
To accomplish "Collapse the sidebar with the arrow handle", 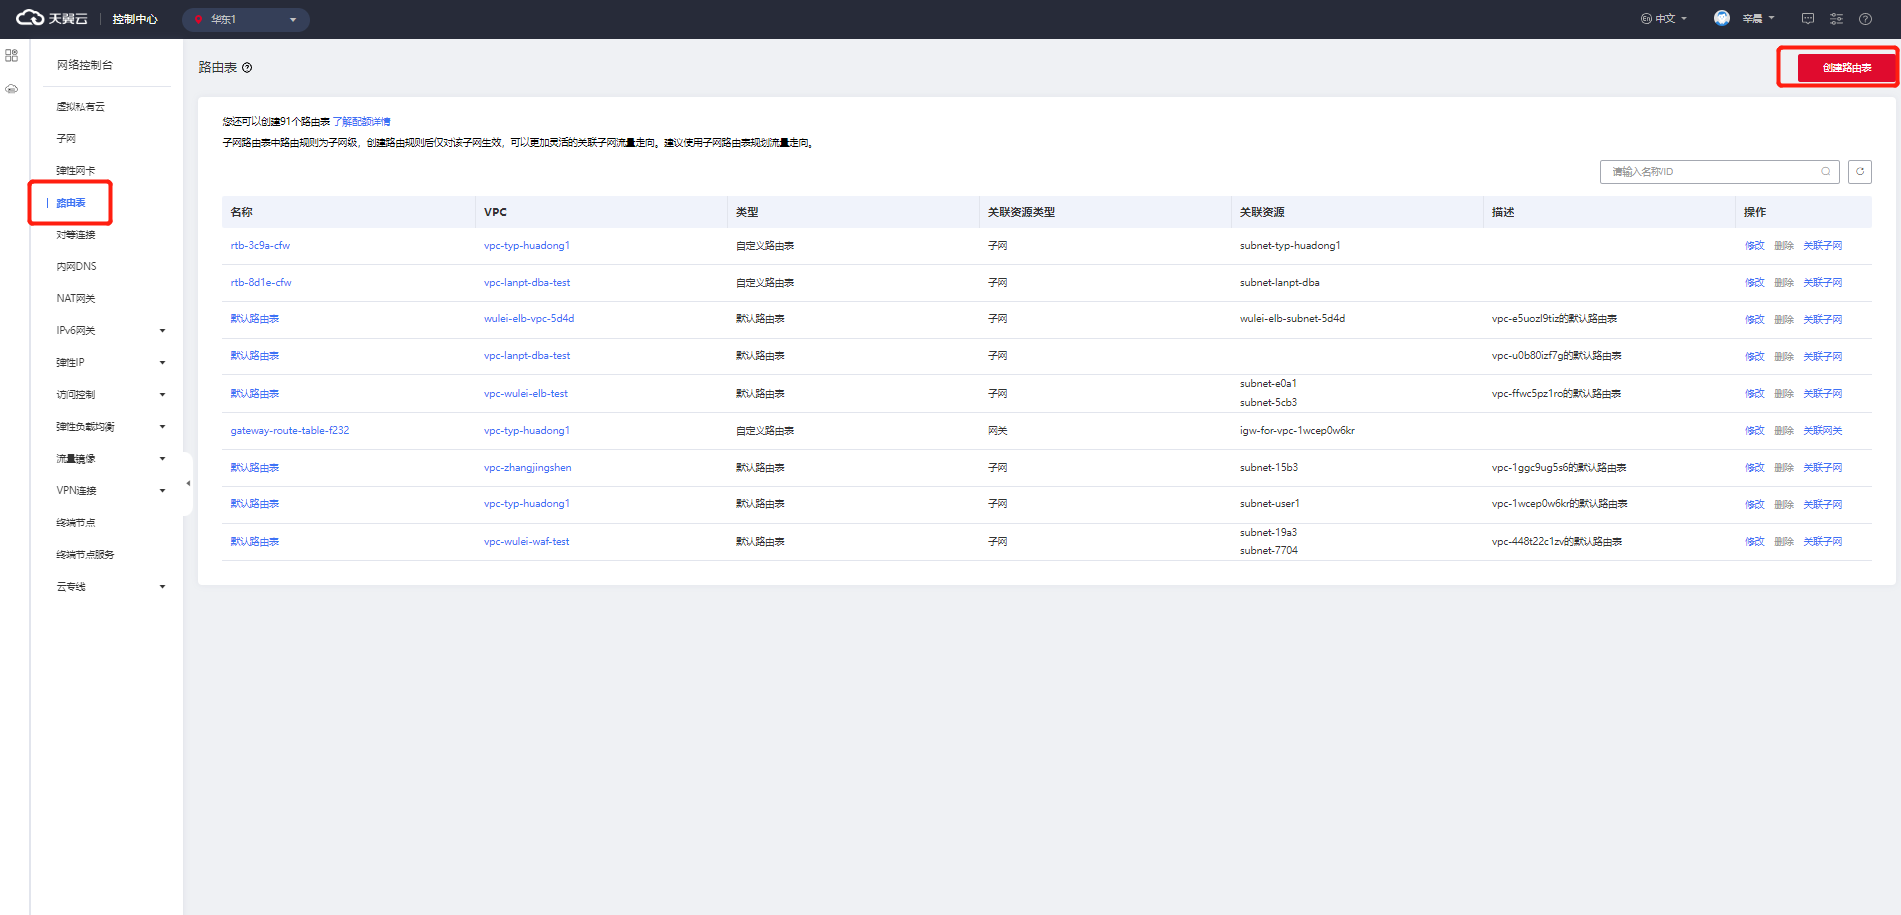I will [188, 484].
